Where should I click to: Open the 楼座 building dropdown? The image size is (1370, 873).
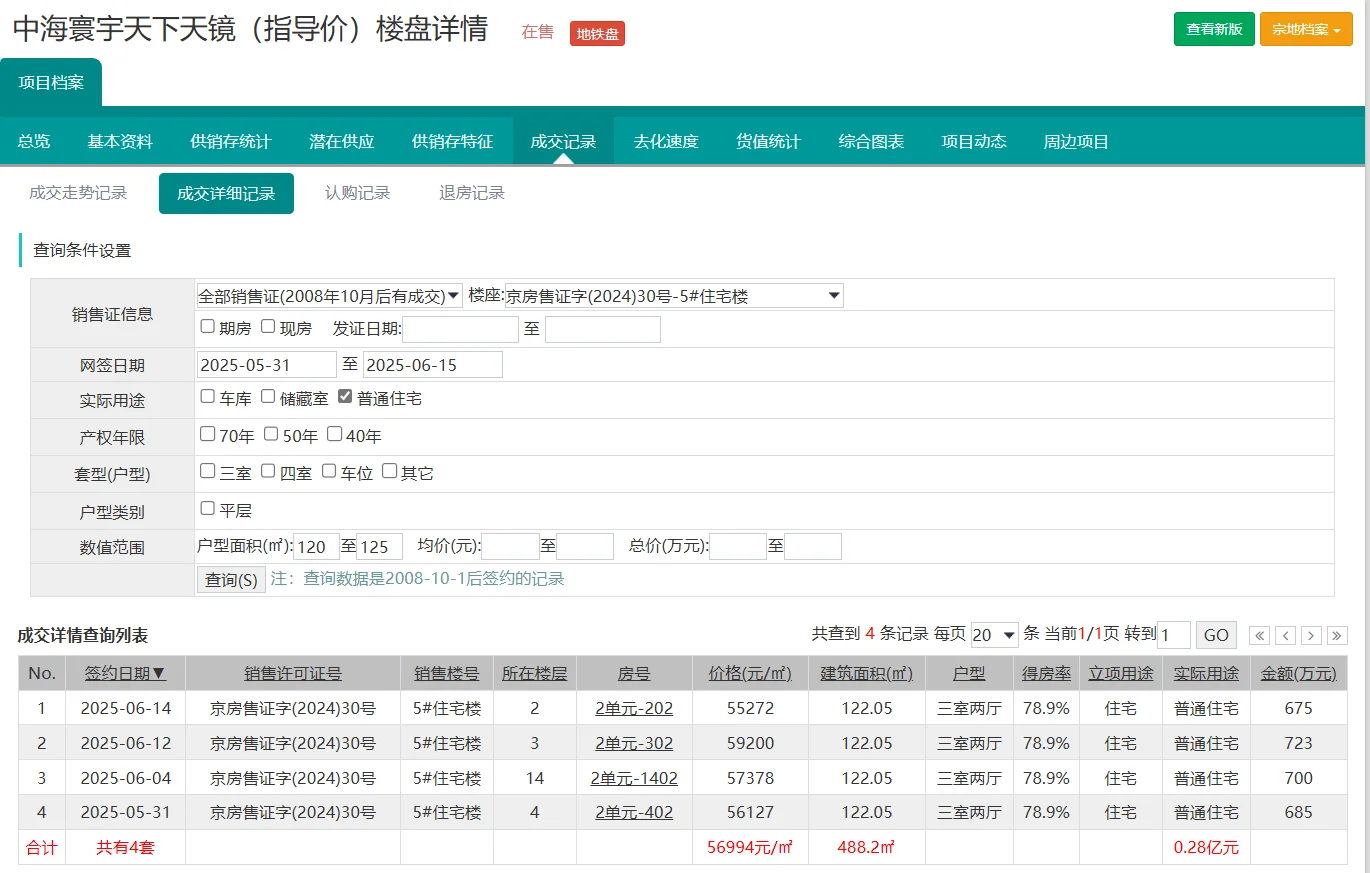tap(674, 296)
